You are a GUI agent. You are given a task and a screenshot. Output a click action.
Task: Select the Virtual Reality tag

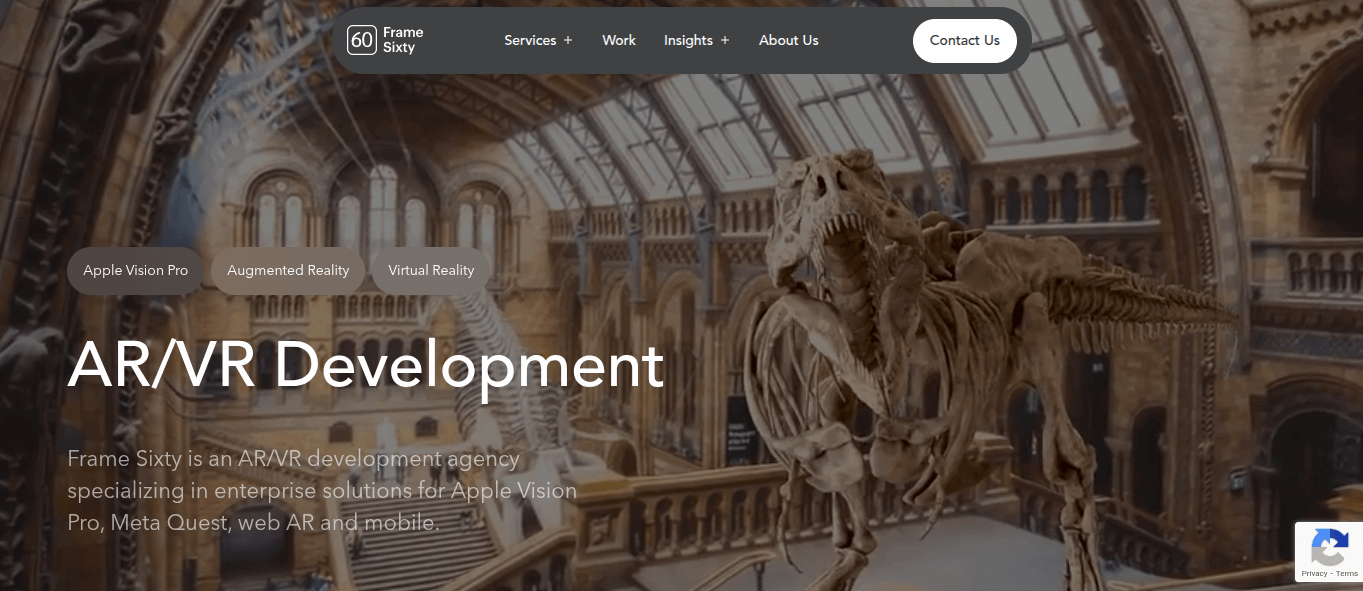point(431,270)
